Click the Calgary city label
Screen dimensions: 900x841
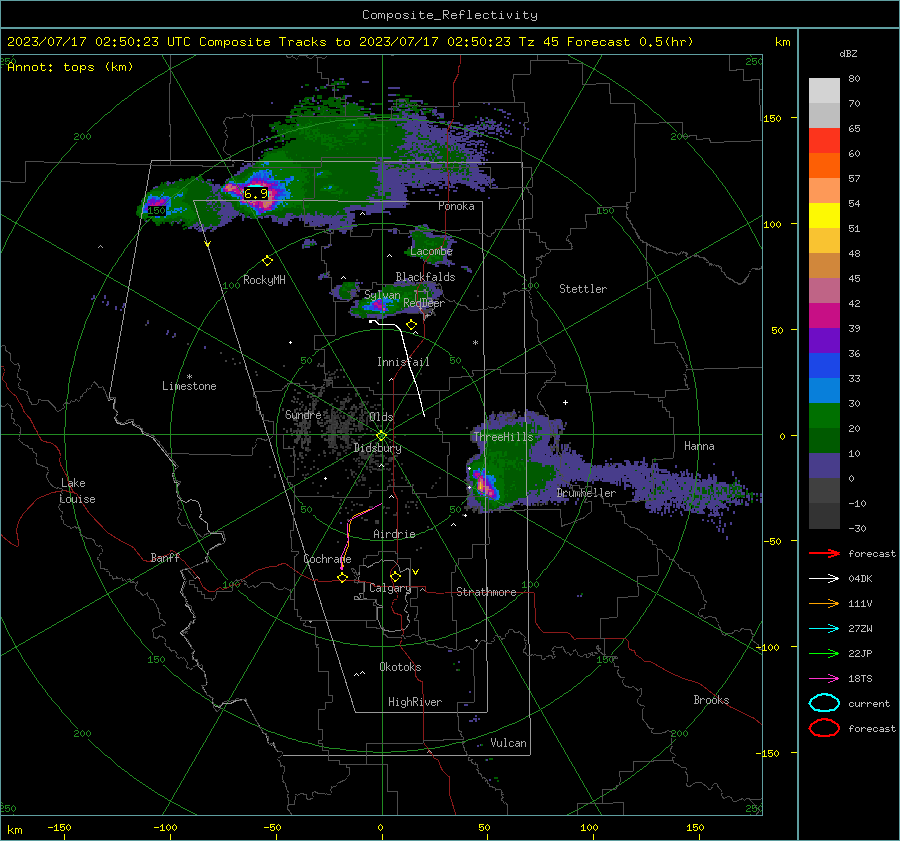390,588
